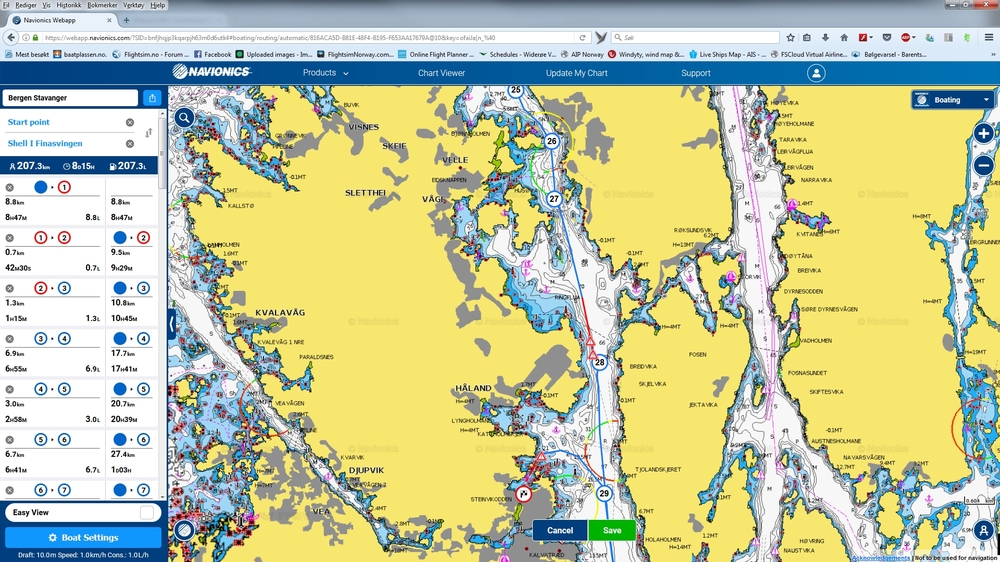1000x562 pixels.
Task: Open the Facebook bookmark
Action: [212, 54]
